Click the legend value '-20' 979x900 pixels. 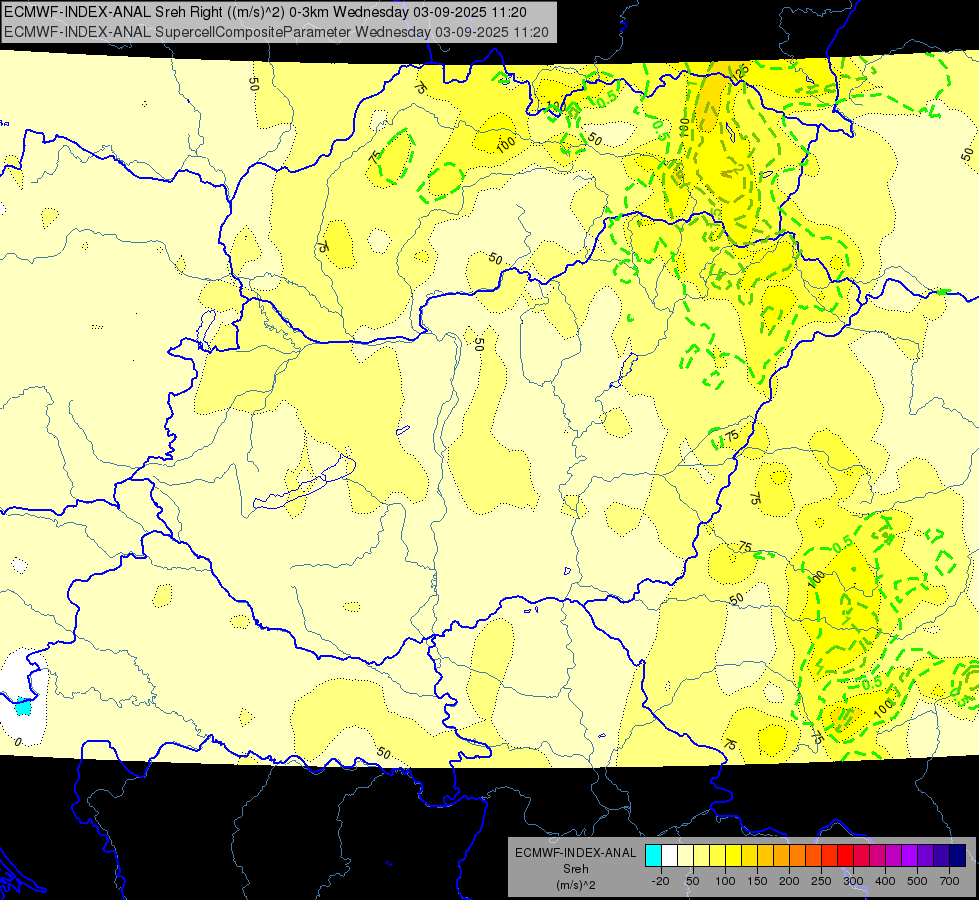tap(660, 881)
